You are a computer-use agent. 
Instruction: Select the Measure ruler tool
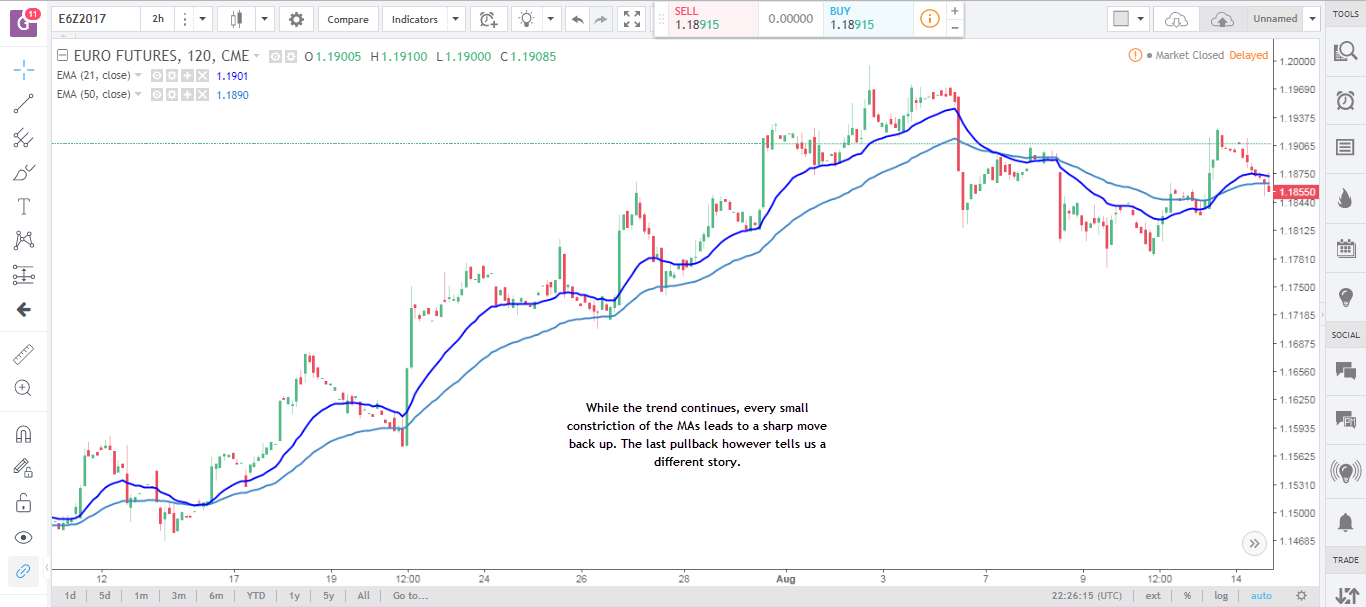(22, 352)
